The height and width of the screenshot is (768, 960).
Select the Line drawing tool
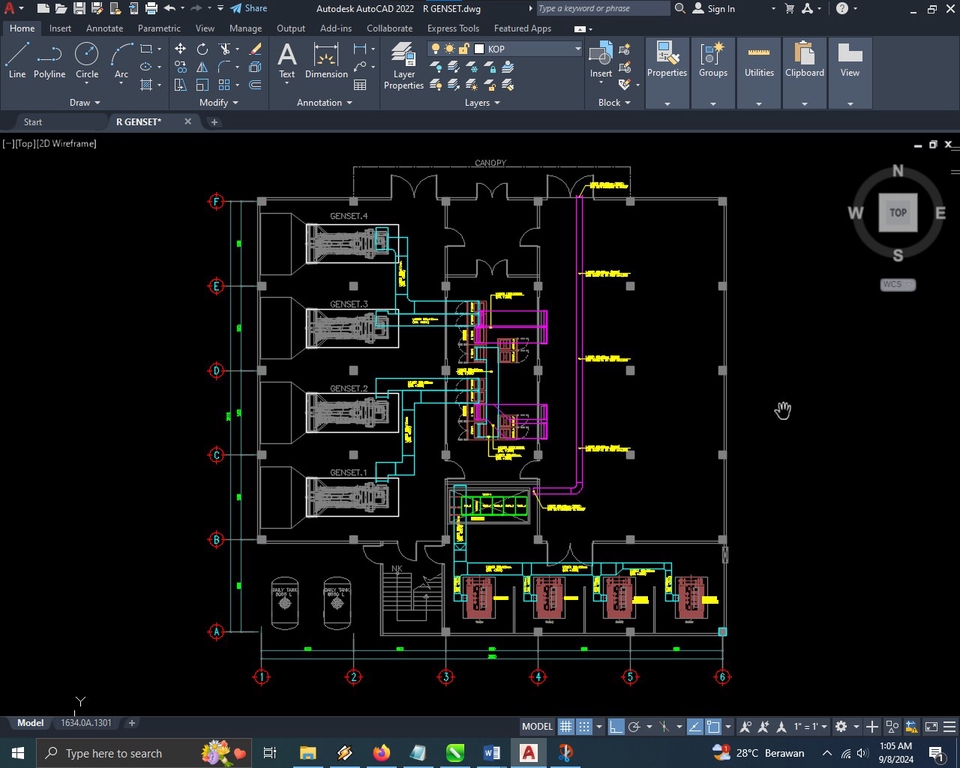point(17,61)
